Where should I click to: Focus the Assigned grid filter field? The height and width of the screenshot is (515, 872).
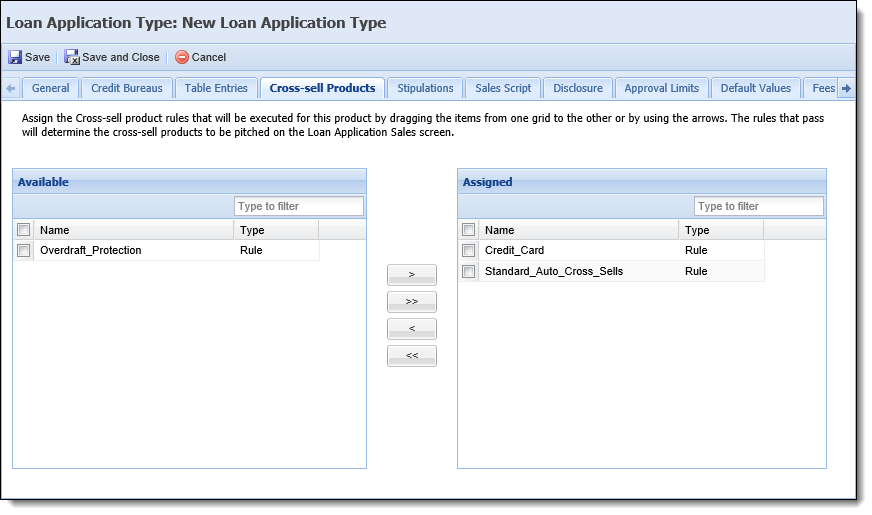click(x=759, y=206)
